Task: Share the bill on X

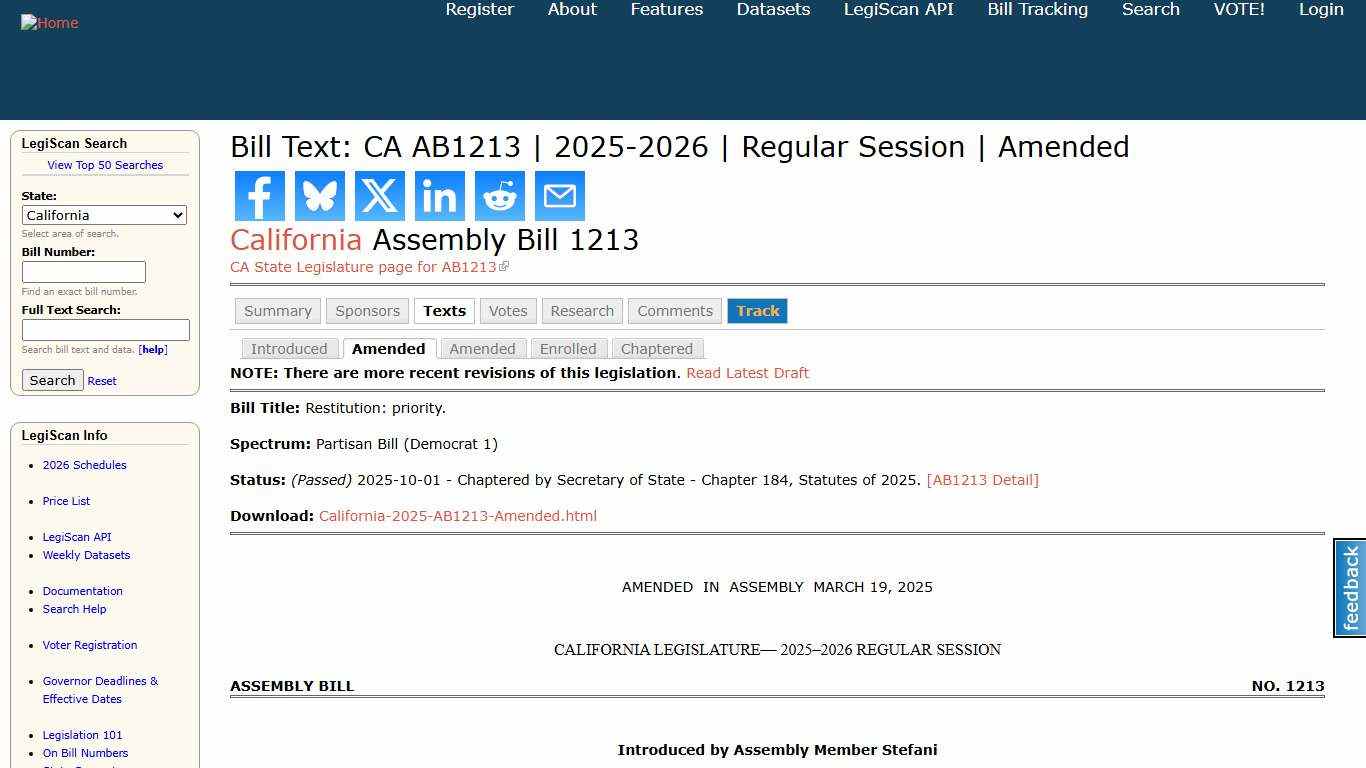Action: coord(379,196)
